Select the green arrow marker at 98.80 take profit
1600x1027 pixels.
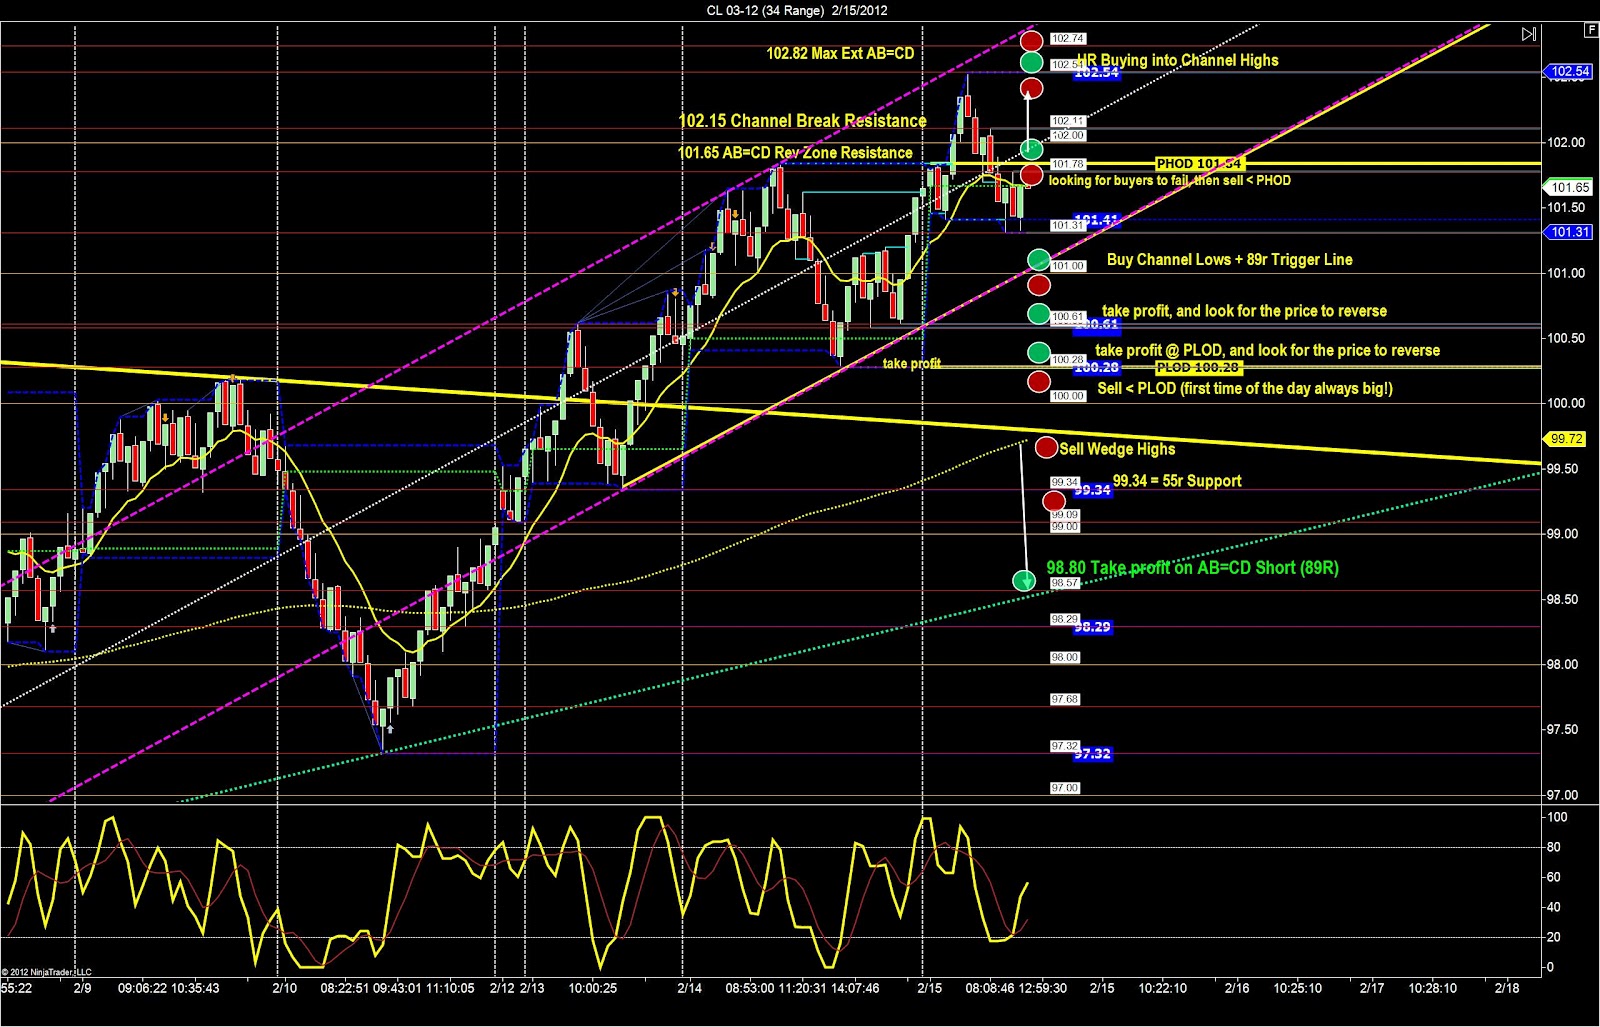point(1025,578)
